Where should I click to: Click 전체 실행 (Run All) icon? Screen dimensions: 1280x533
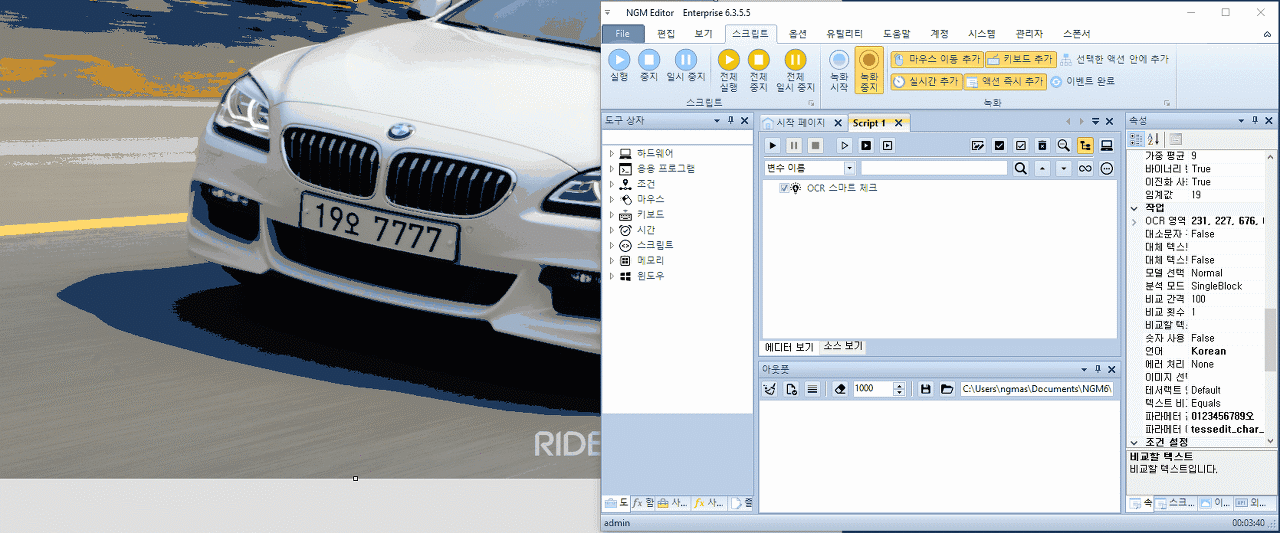729,60
